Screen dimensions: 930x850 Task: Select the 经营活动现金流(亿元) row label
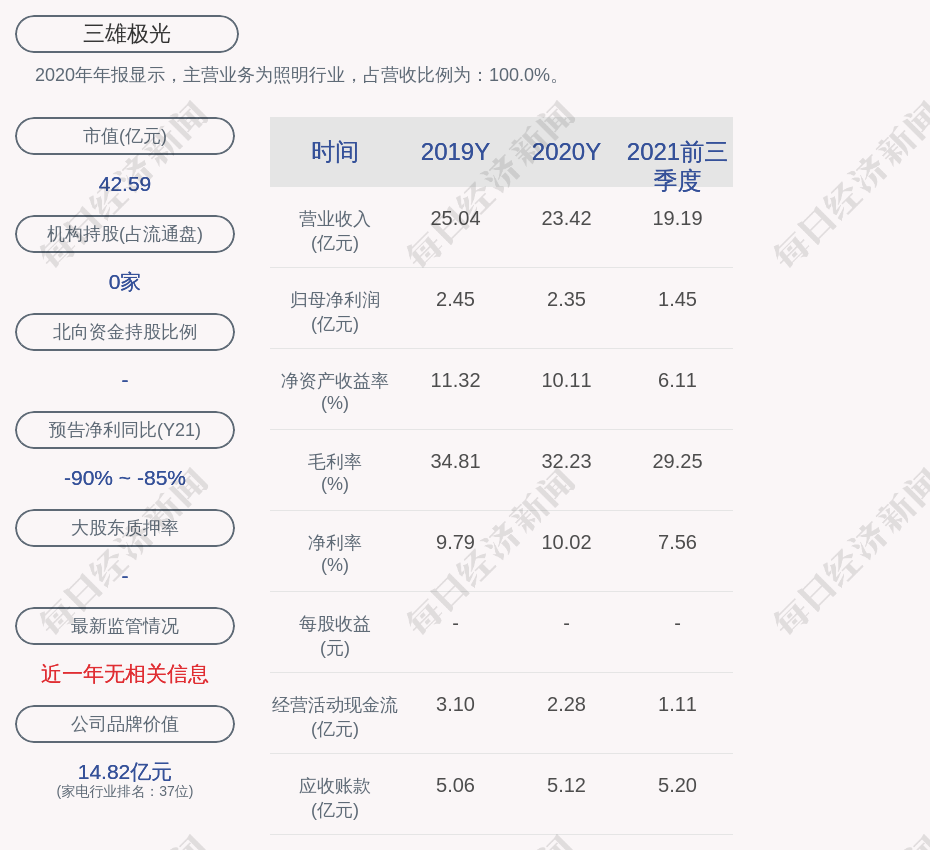click(x=335, y=717)
